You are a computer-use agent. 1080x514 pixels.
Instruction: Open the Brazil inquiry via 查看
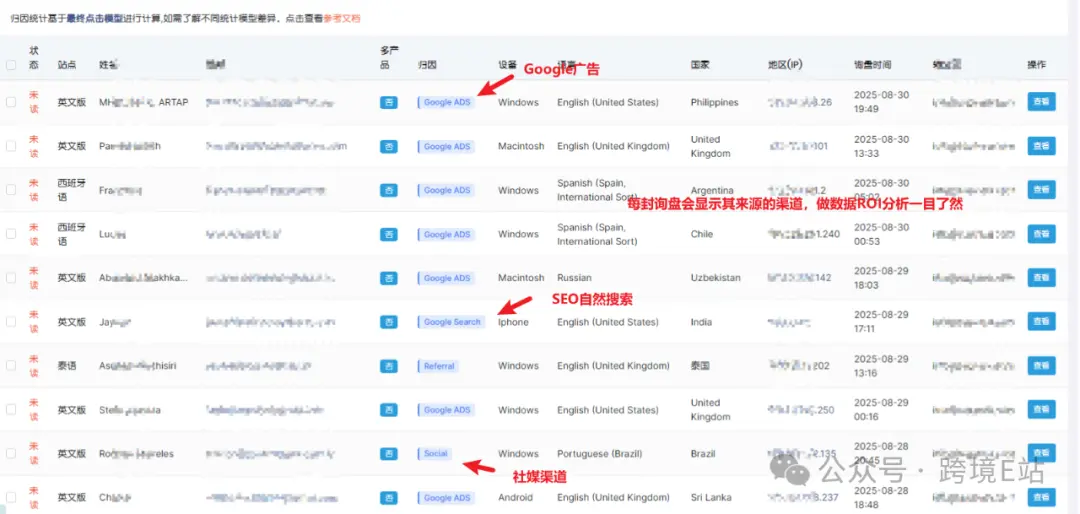1041,453
